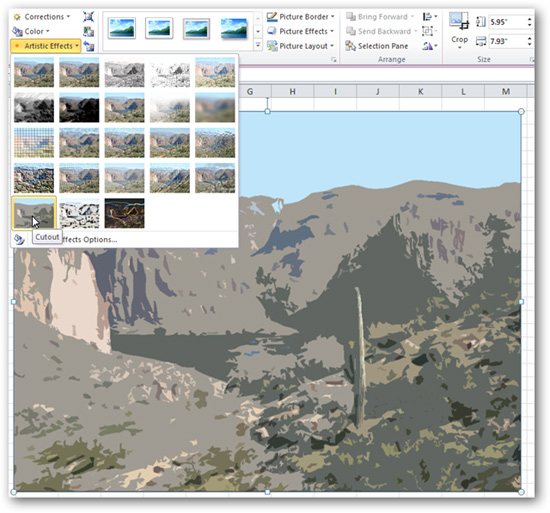Viewport: 550px width, 513px height.
Task: Open the Align objects icon menu
Action: point(430,16)
